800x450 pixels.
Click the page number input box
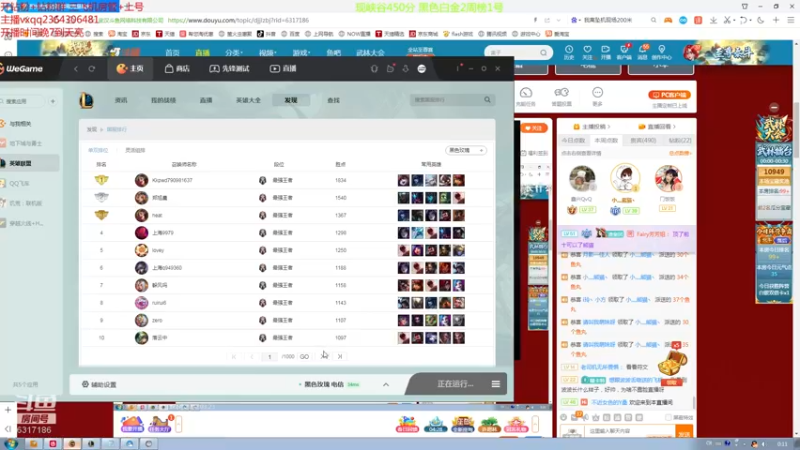tap(269, 357)
